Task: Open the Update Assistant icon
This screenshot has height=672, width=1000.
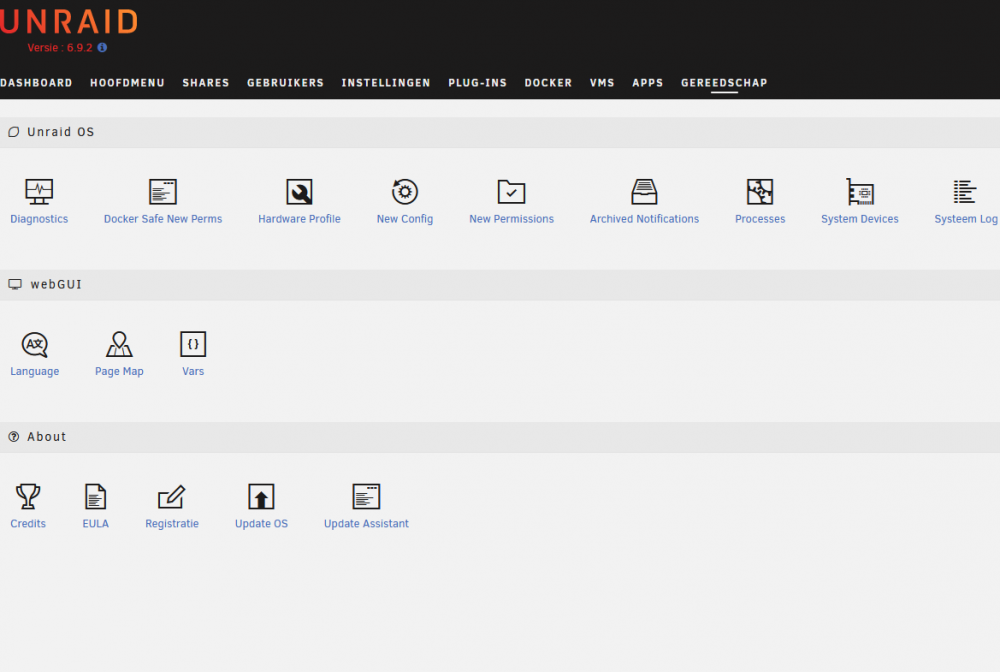Action: (366, 496)
